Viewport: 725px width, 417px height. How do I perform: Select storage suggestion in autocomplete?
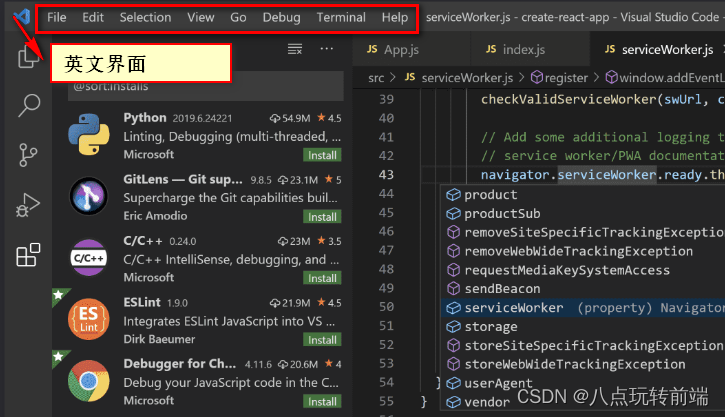pyautogui.click(x=583, y=327)
